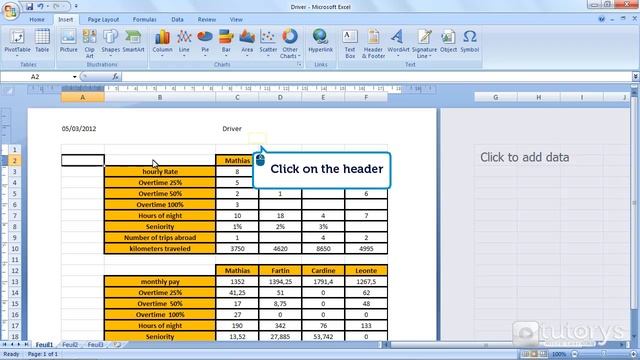The image size is (640, 360).
Task: Choose a Column chart
Action: pos(162,43)
